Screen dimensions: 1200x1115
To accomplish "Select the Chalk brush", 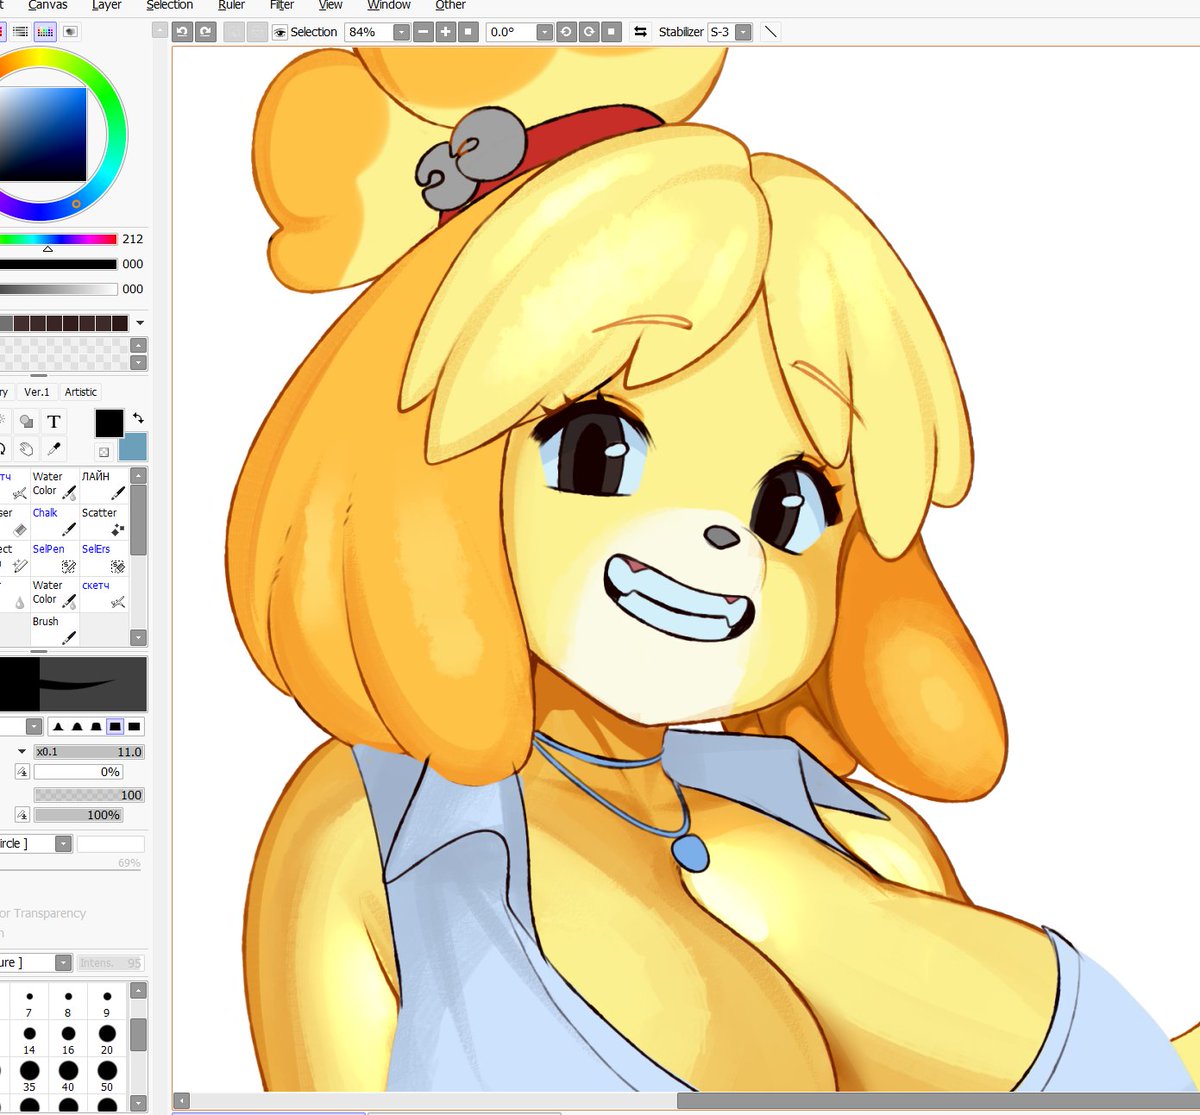I will tap(54, 521).
